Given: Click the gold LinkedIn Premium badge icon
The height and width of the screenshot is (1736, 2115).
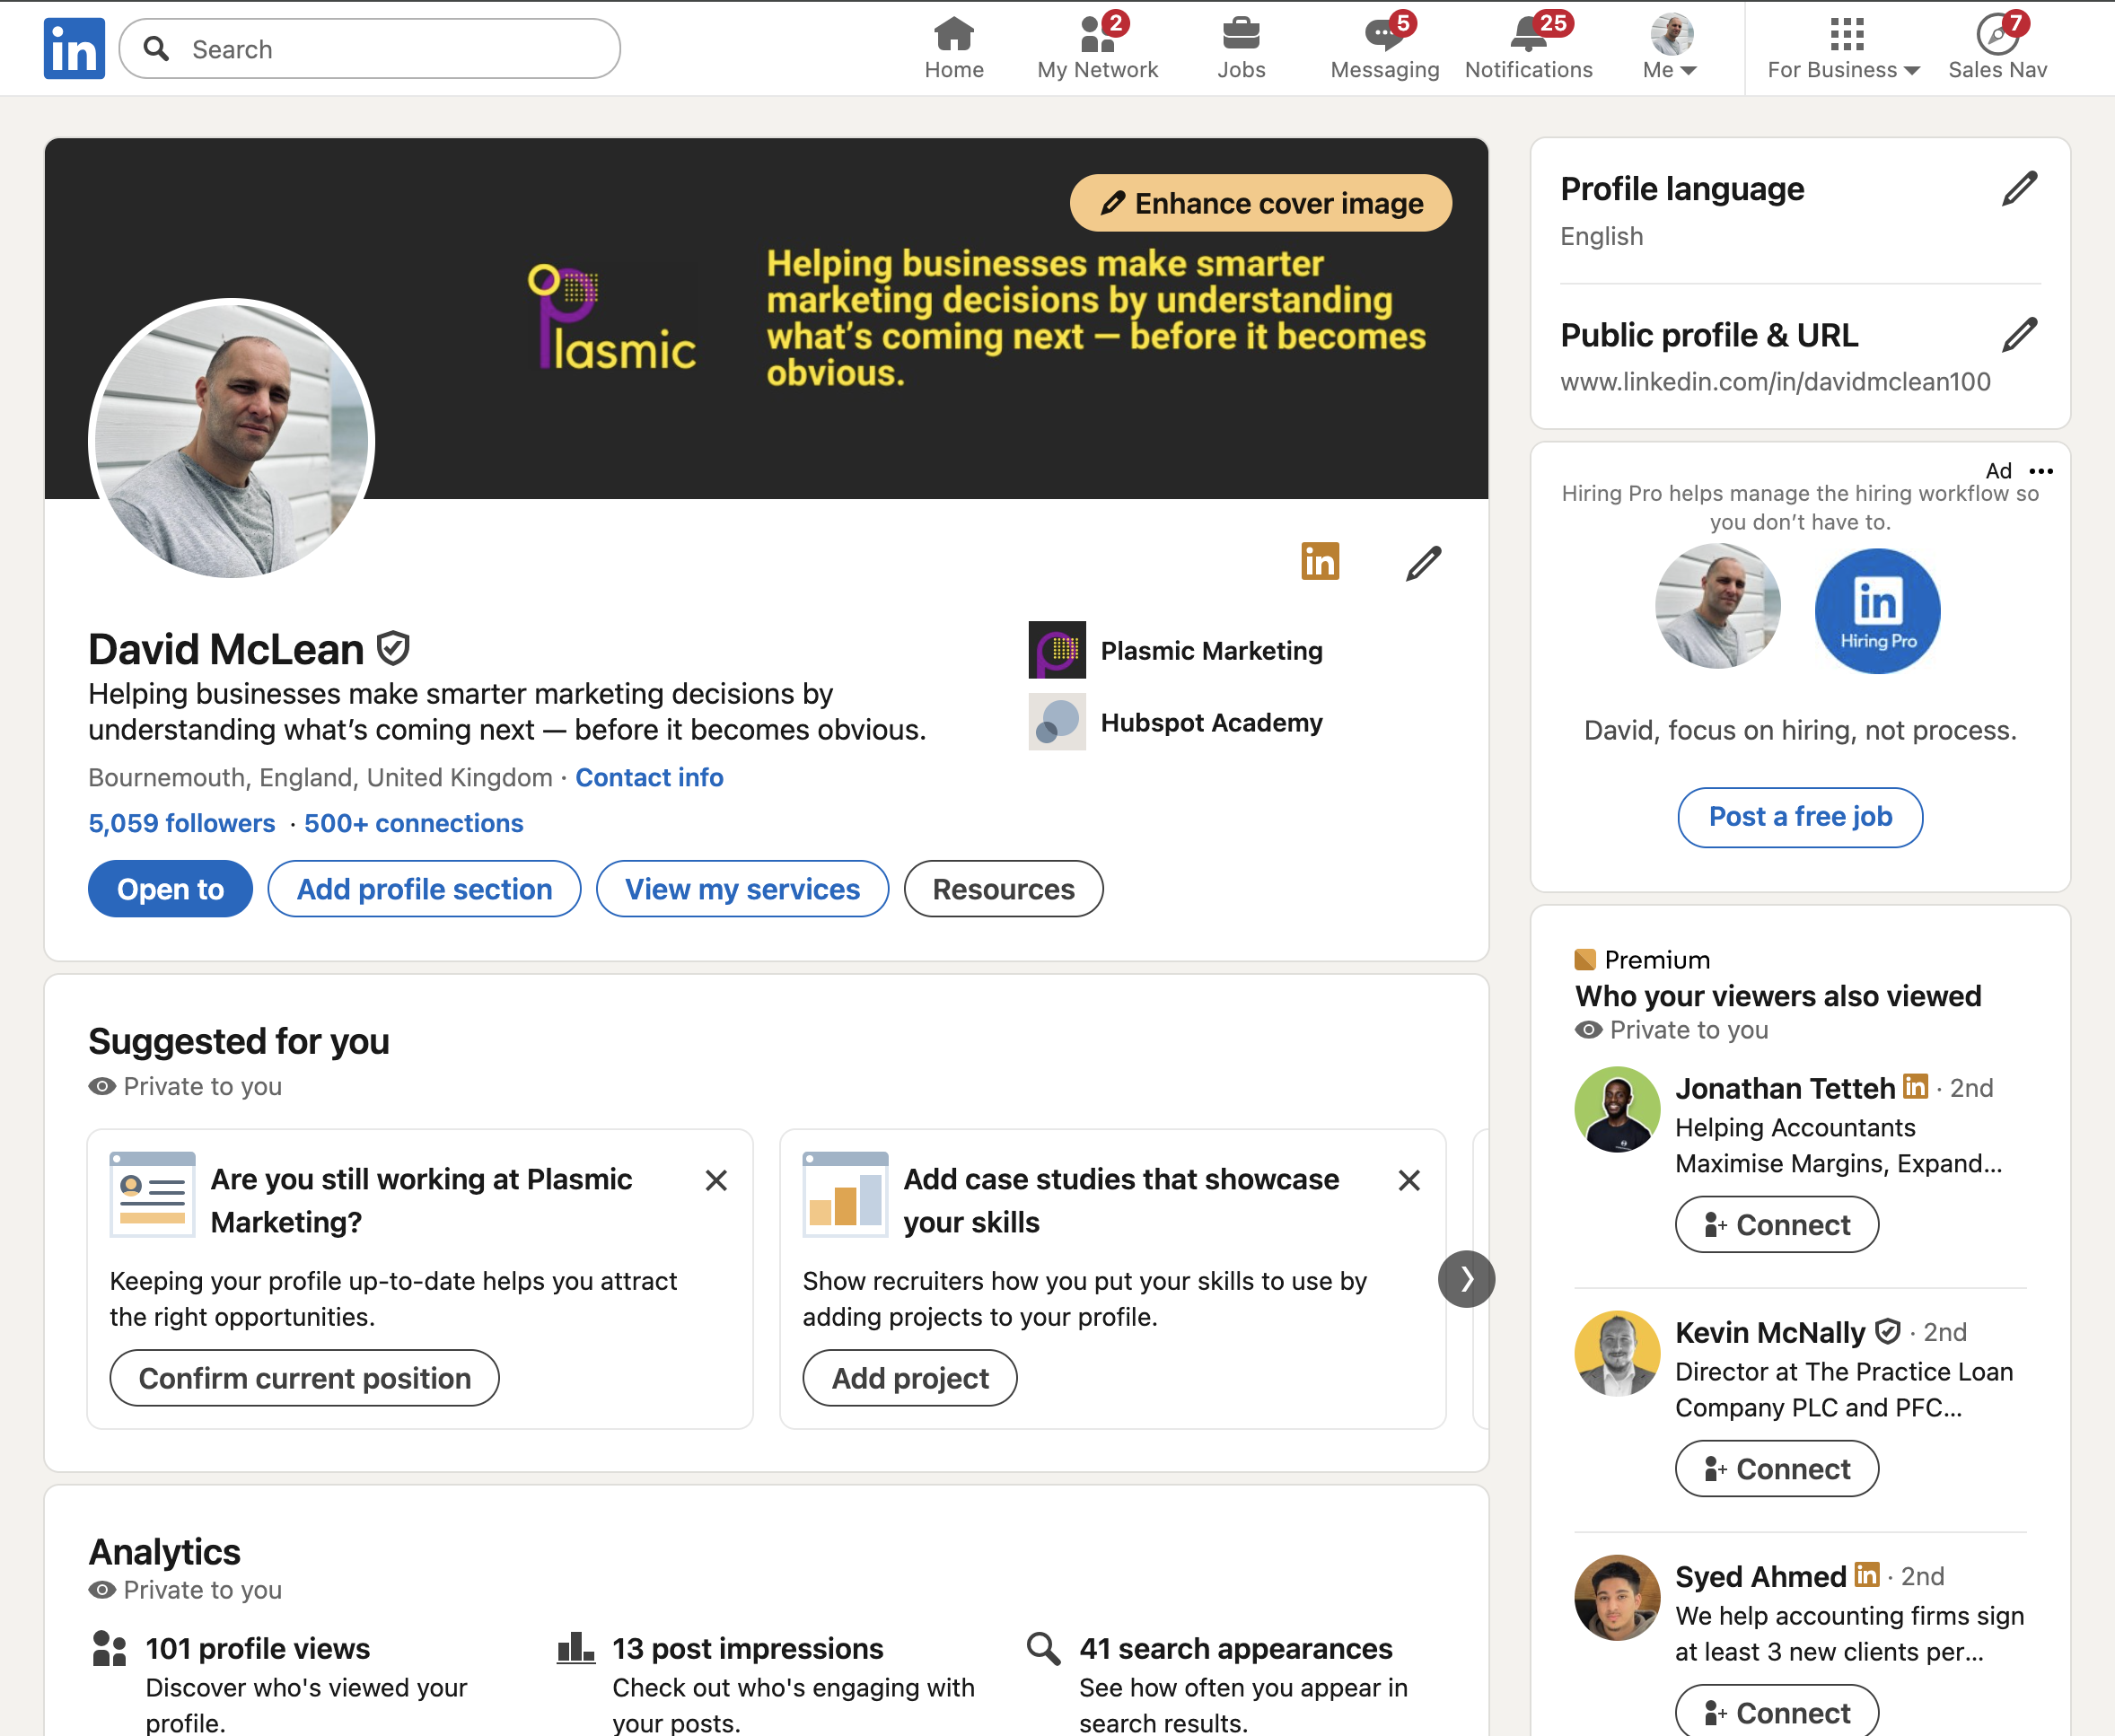Looking at the screenshot, I should [x=1320, y=562].
